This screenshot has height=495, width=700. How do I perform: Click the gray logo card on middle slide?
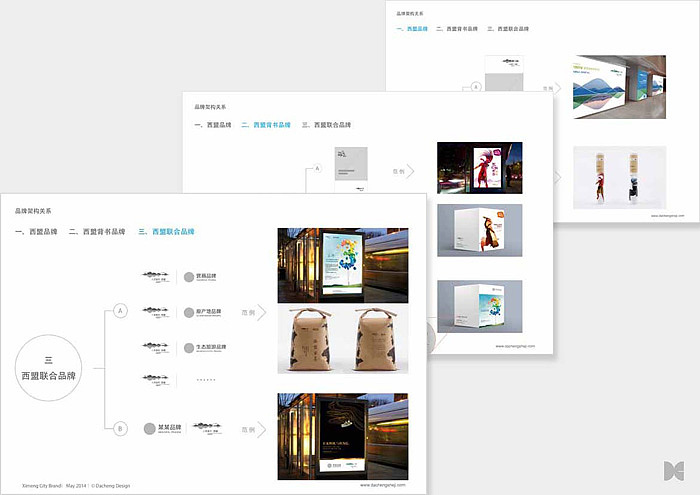[x=351, y=164]
